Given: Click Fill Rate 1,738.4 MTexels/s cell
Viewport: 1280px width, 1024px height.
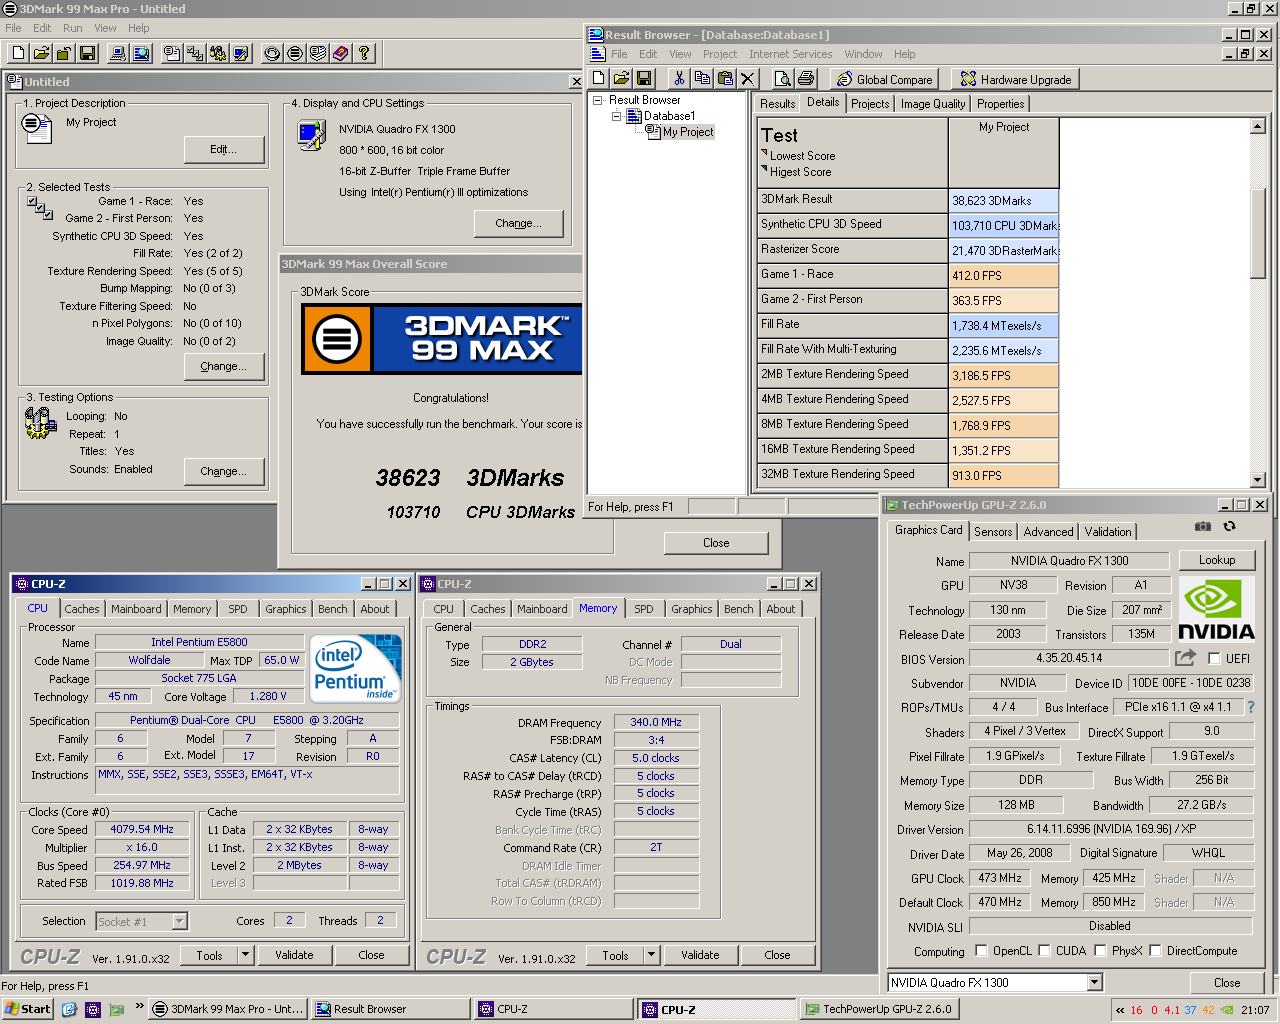Looking at the screenshot, I should coord(1003,325).
